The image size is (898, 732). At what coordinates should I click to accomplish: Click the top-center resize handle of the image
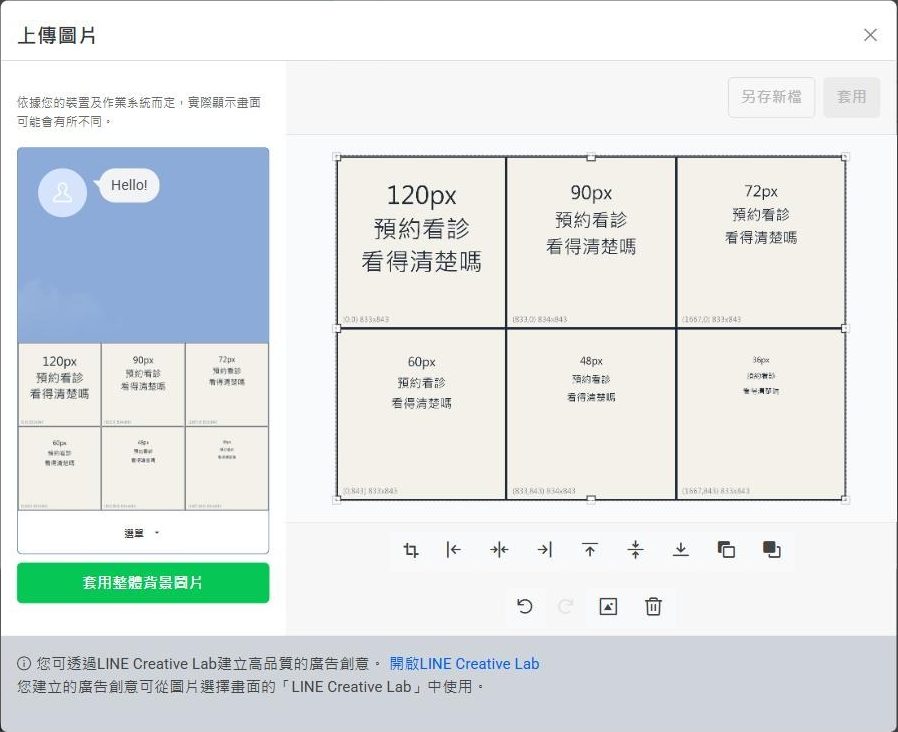(x=591, y=156)
